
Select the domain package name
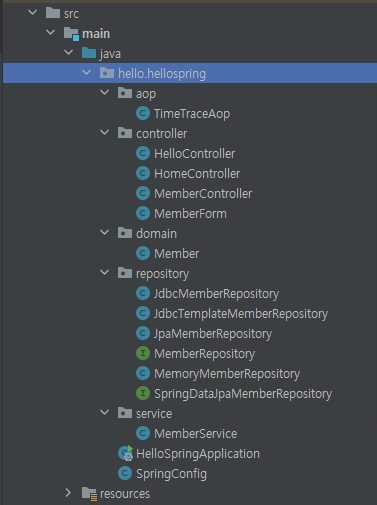(156, 234)
